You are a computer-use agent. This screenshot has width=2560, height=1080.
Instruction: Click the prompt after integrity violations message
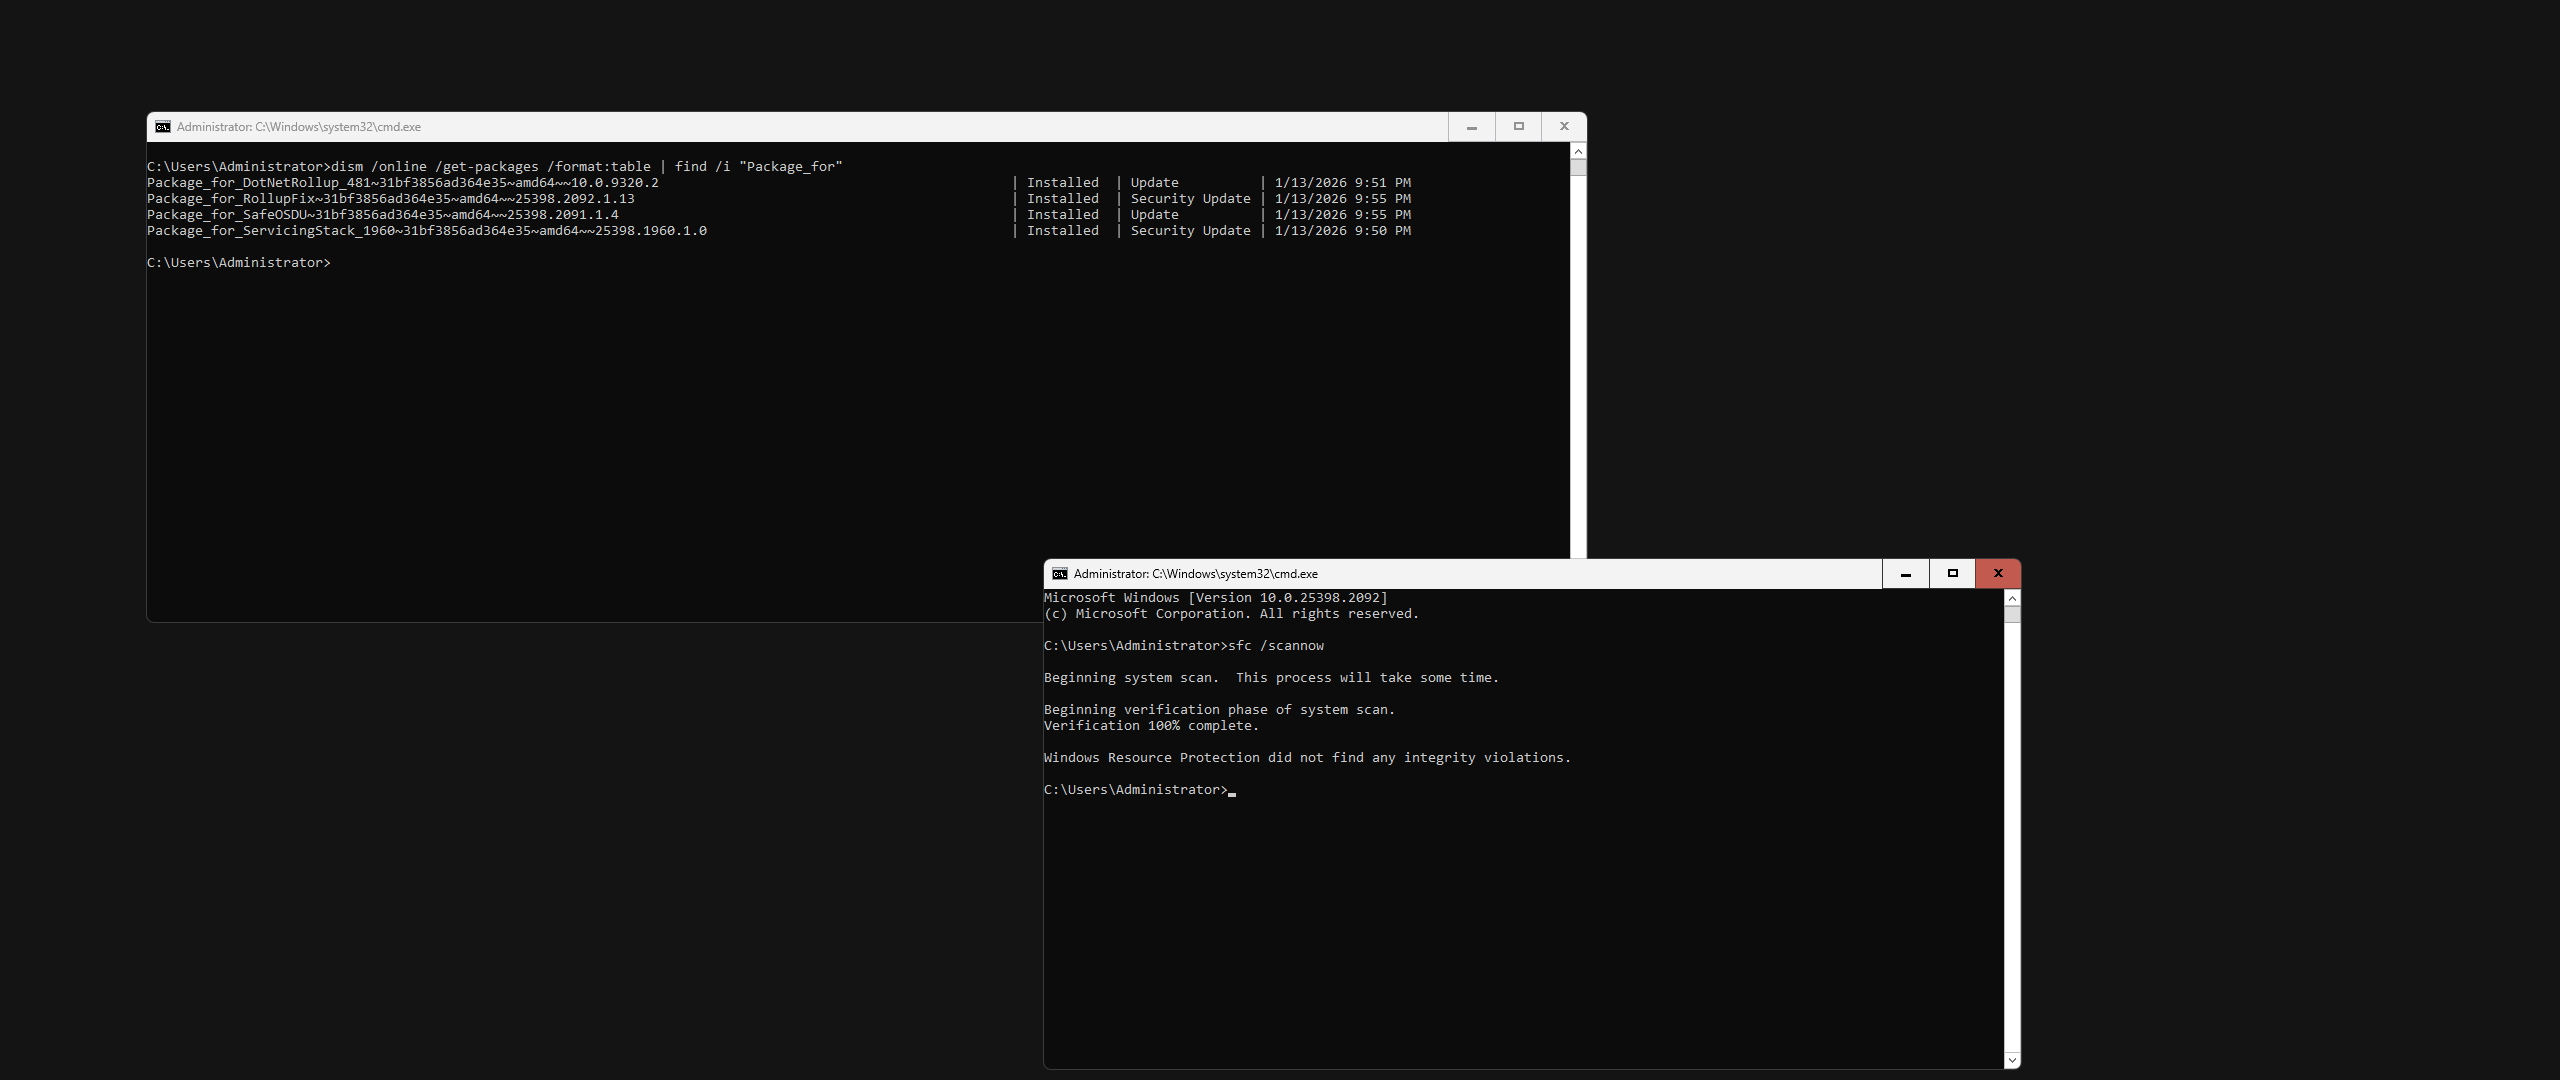pos(1135,790)
